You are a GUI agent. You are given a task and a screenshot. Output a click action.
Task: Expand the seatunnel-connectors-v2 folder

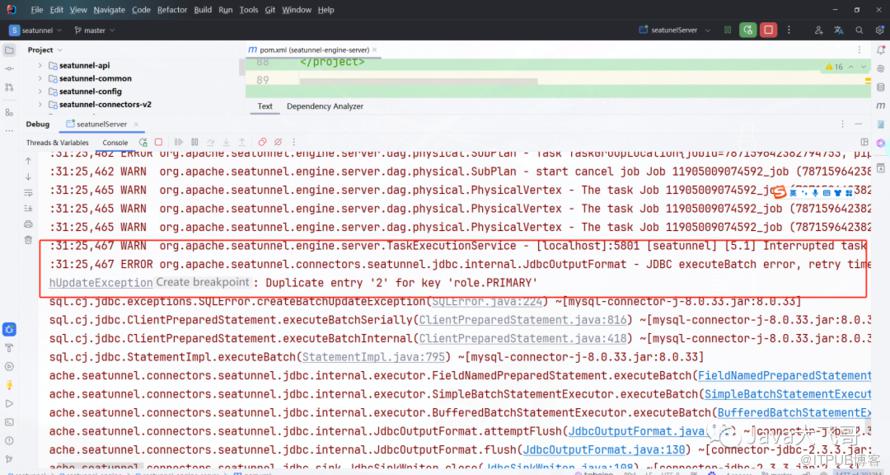tap(40, 104)
